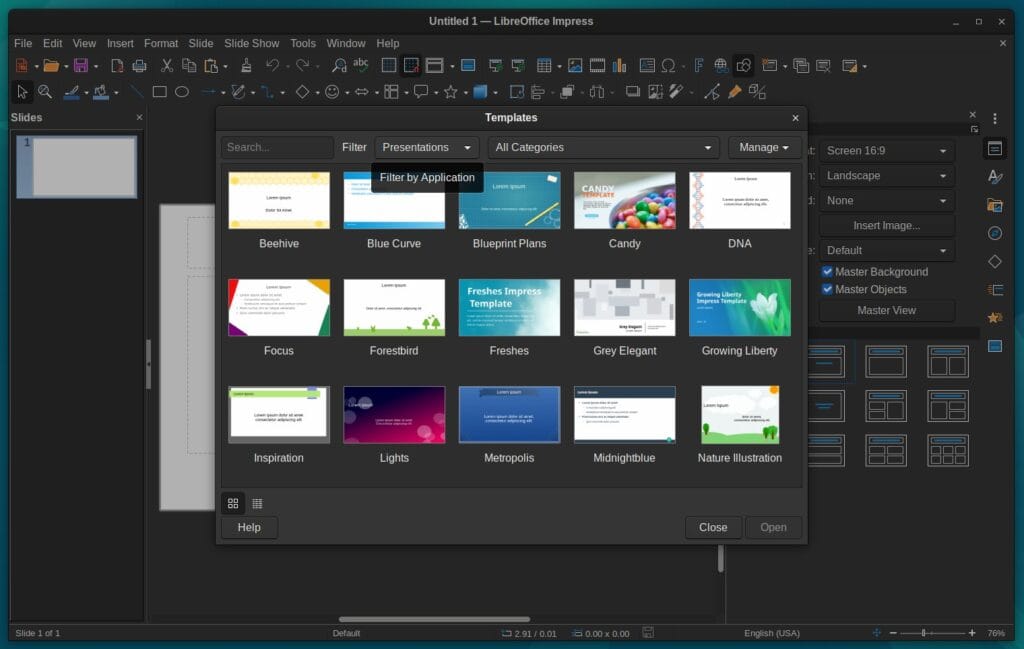Select the Ellipse drawing tool

point(183,92)
